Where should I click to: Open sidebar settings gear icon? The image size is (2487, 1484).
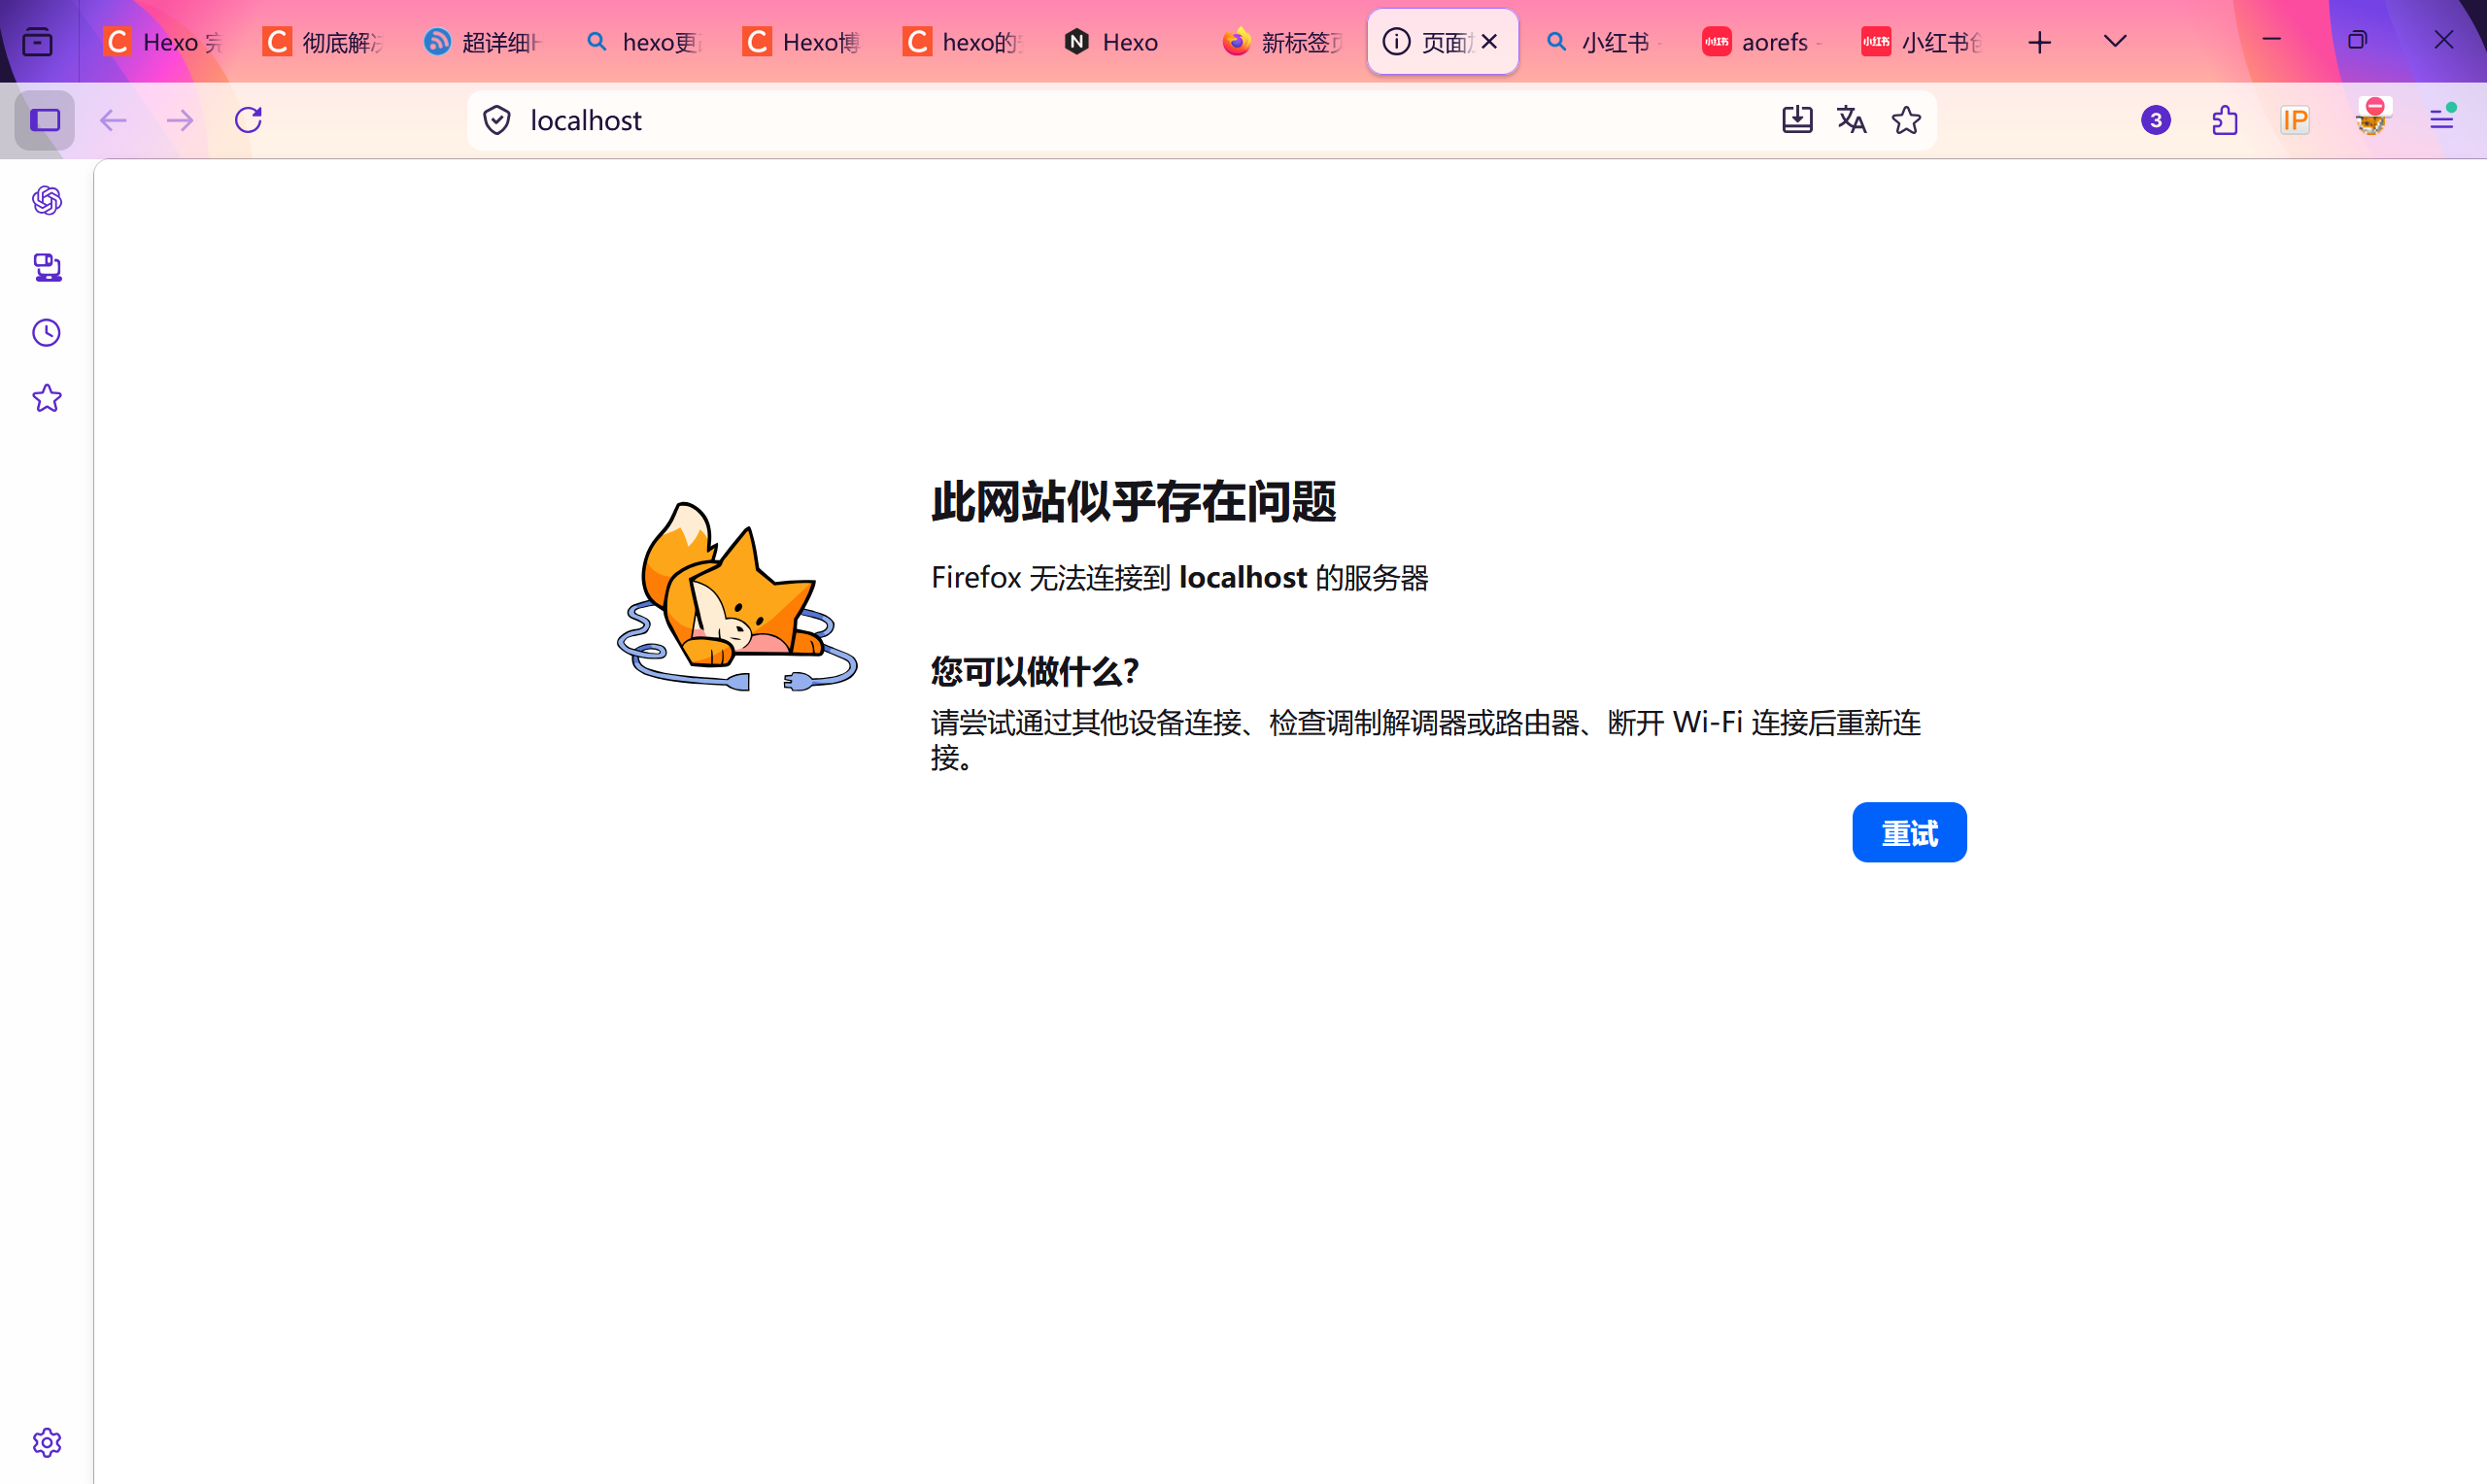click(47, 1442)
